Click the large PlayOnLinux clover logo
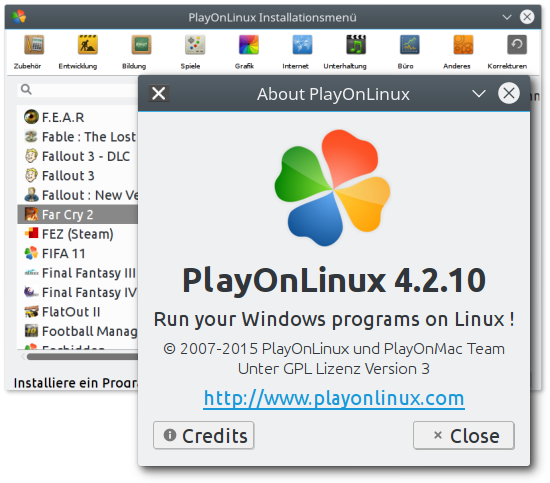The image size is (550, 483). [332, 188]
